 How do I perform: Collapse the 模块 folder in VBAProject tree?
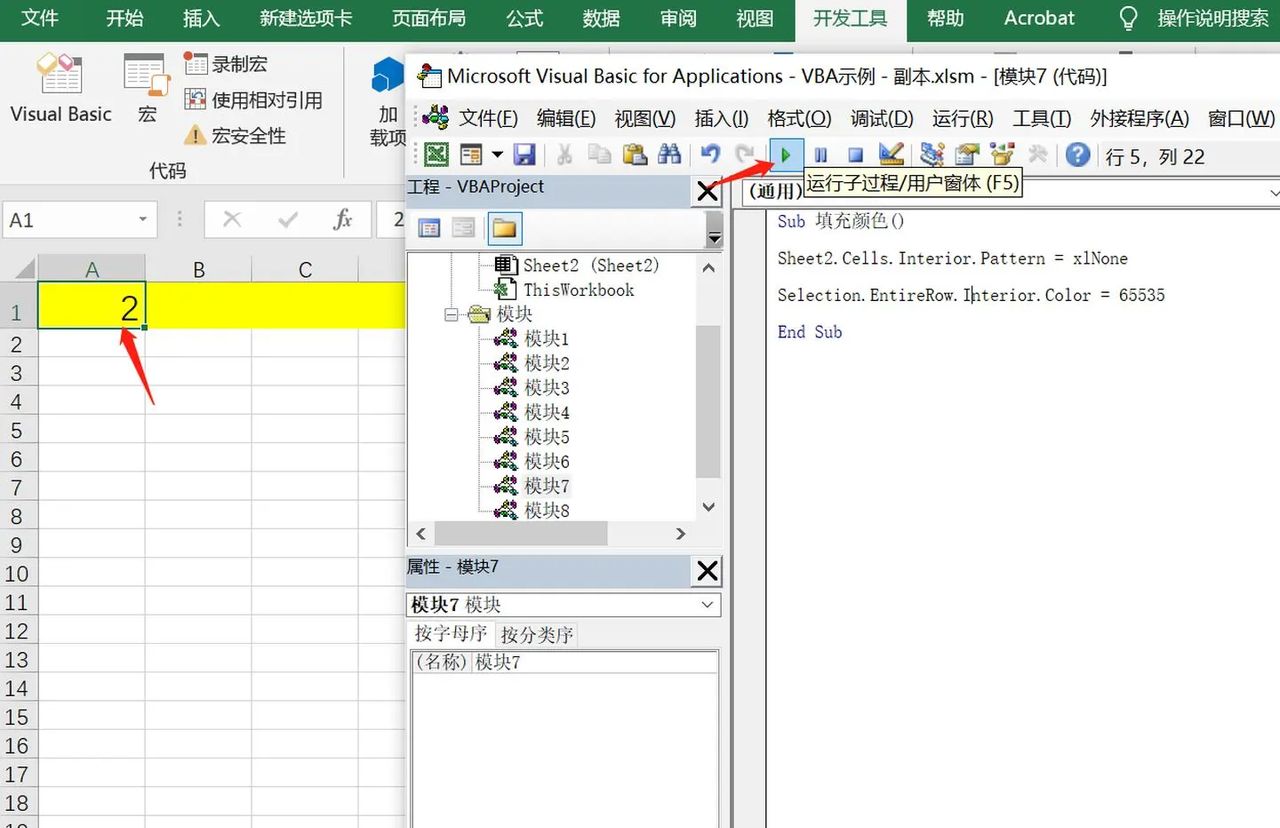[451, 313]
